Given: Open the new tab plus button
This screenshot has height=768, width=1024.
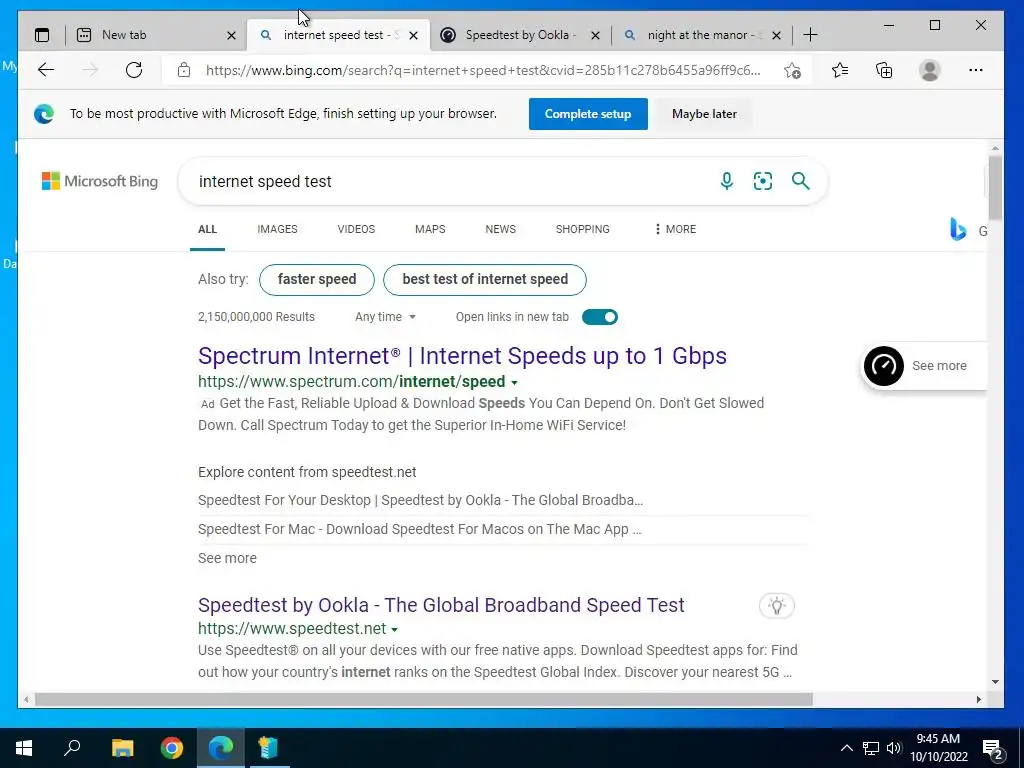Looking at the screenshot, I should [810, 35].
